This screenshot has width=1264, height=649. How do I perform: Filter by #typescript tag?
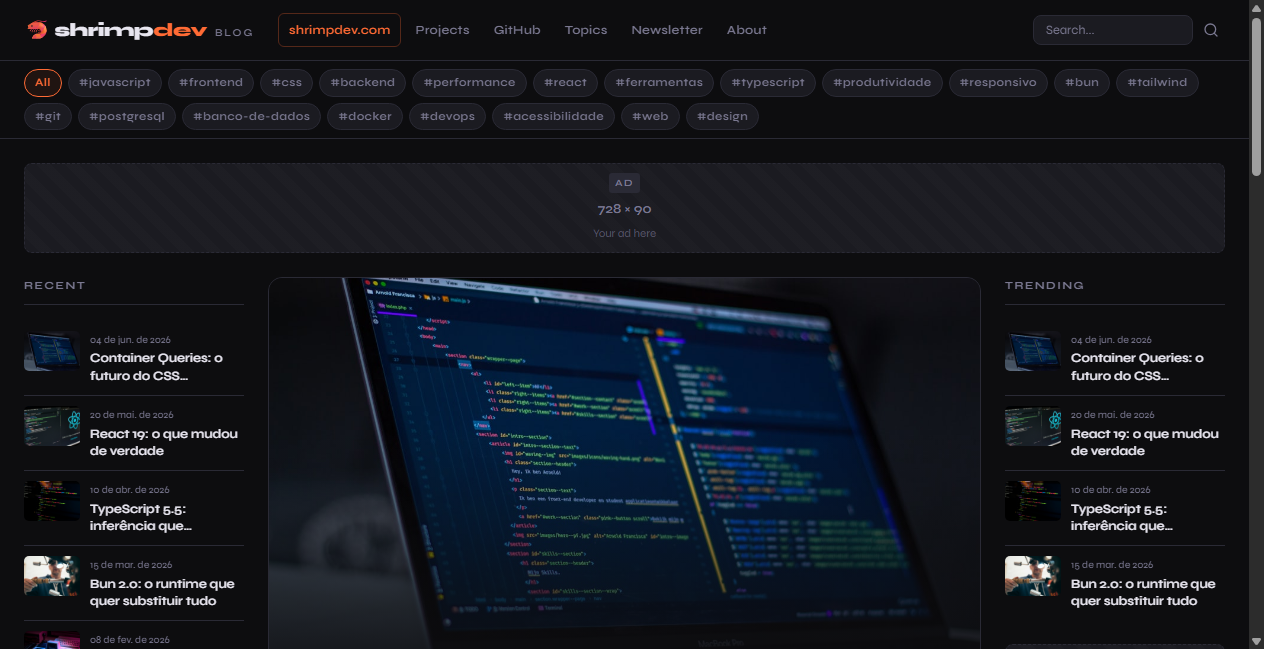769,83
